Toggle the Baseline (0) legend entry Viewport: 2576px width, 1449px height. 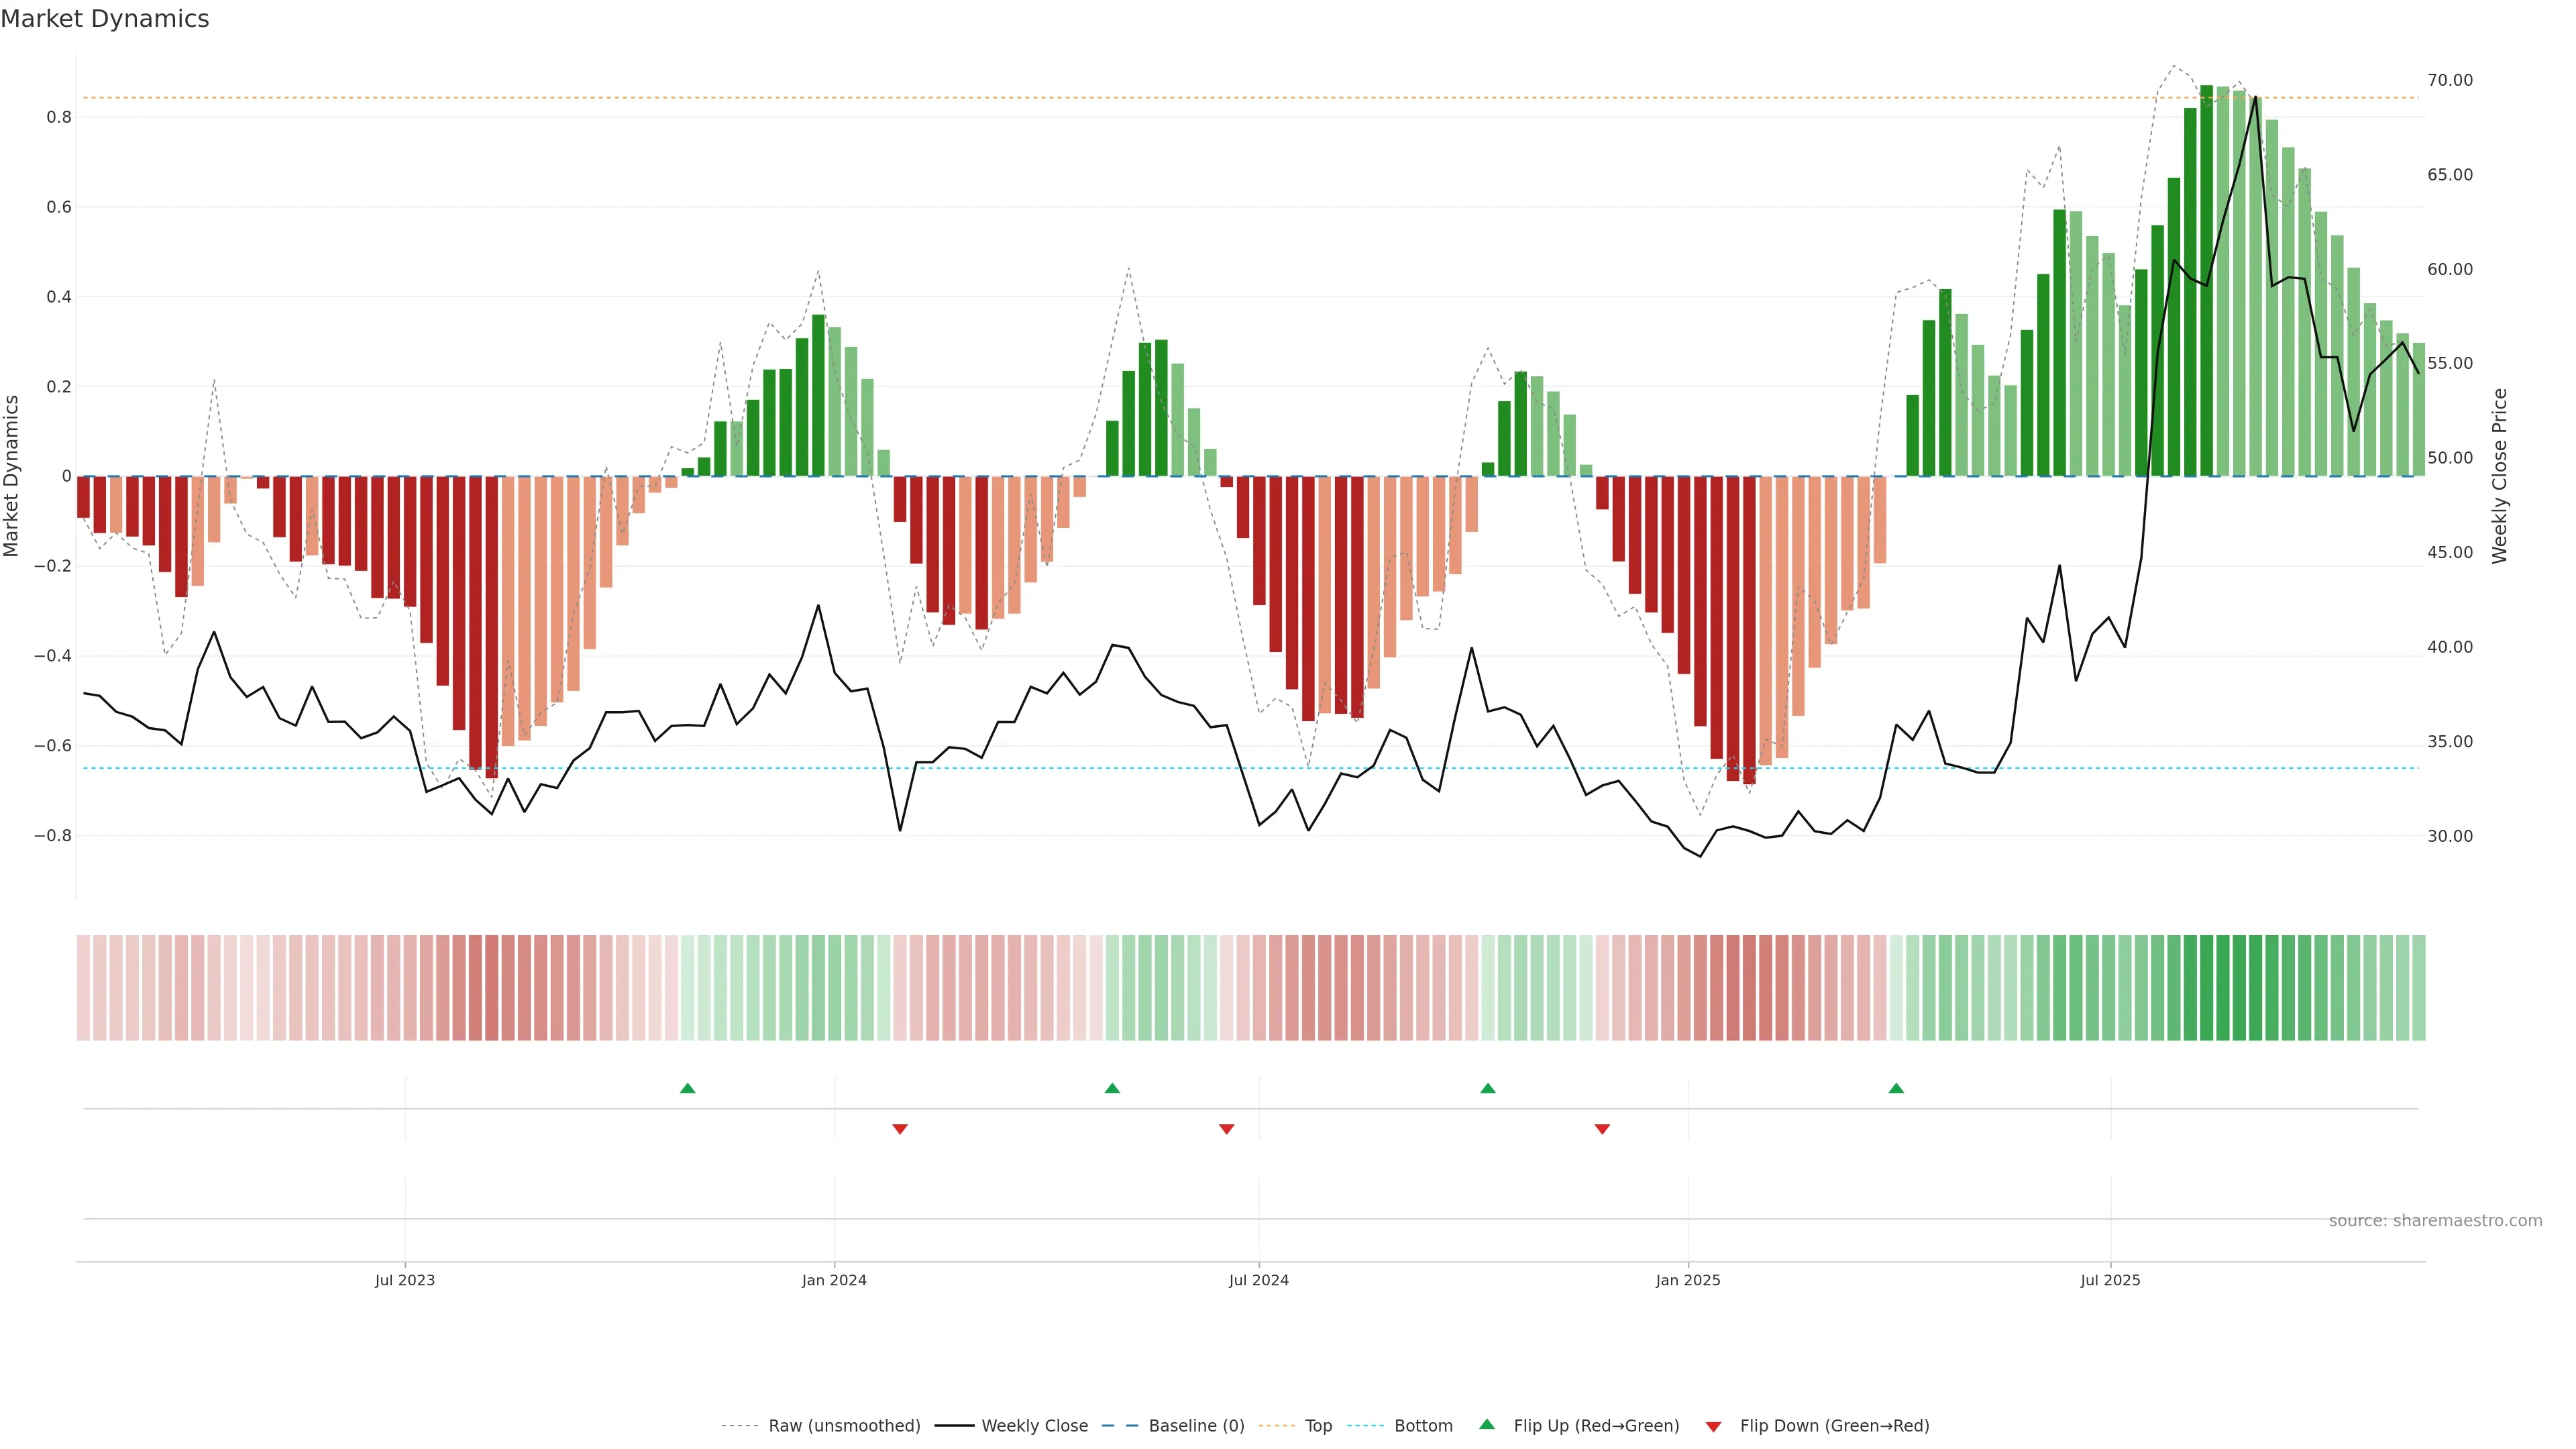tap(1196, 1426)
